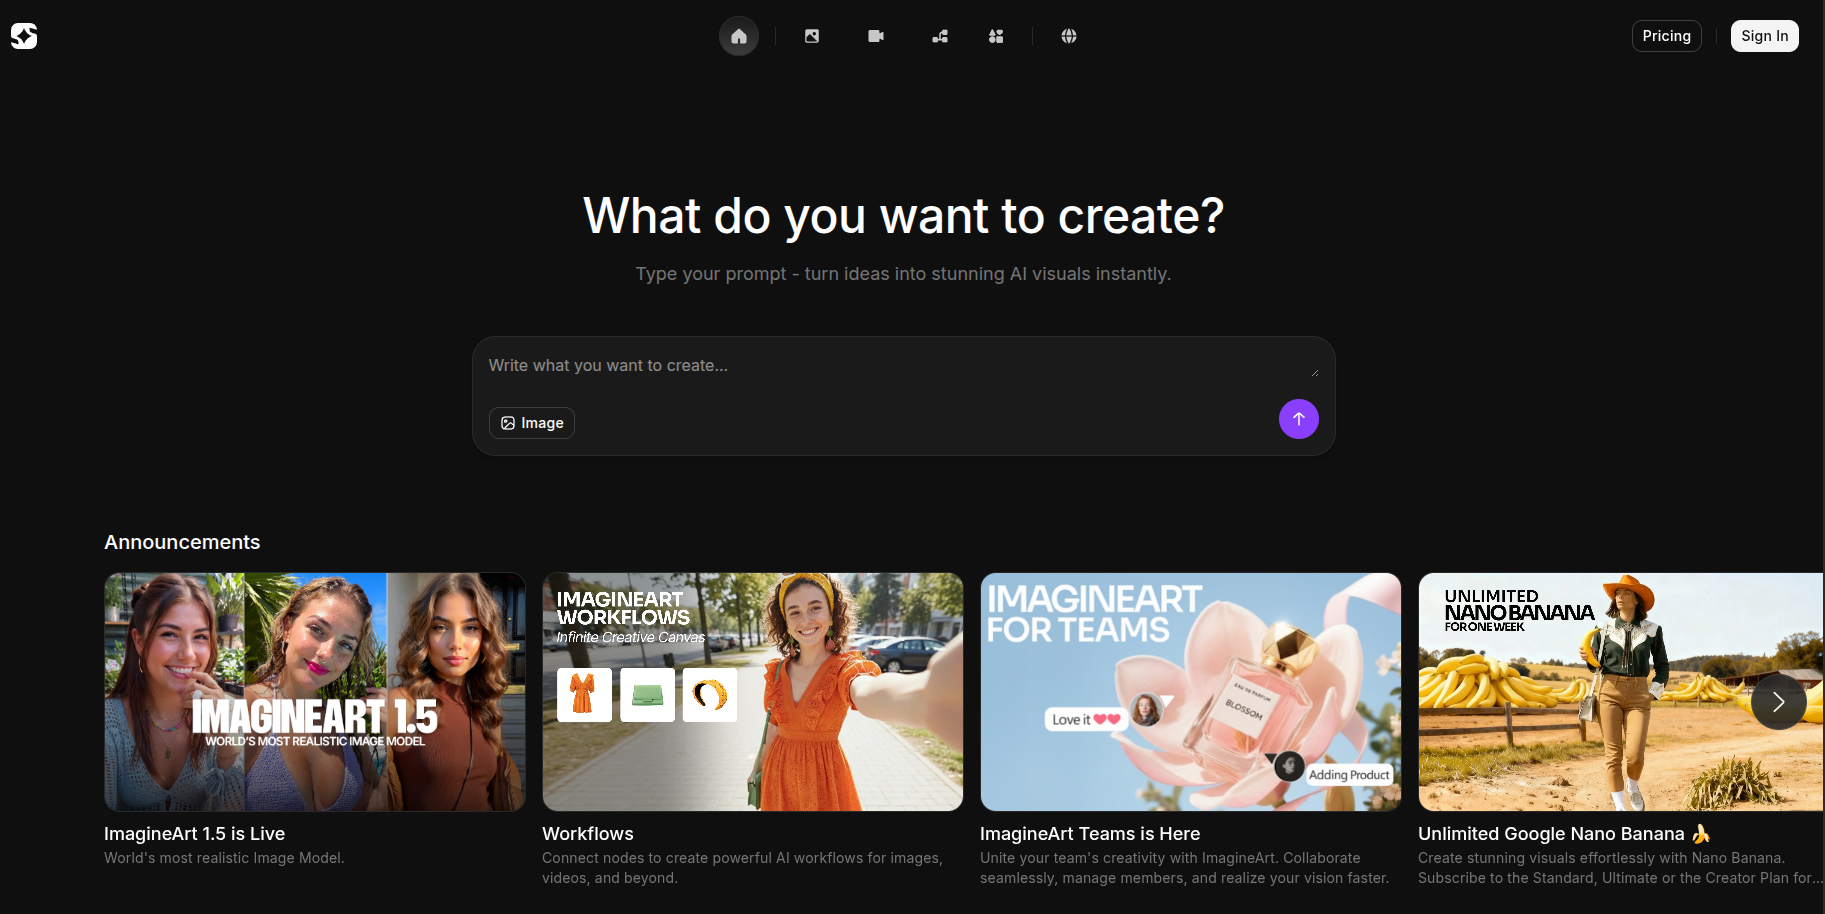The image size is (1825, 914).
Task: Open the Image generation nav icon
Action: pos(812,36)
